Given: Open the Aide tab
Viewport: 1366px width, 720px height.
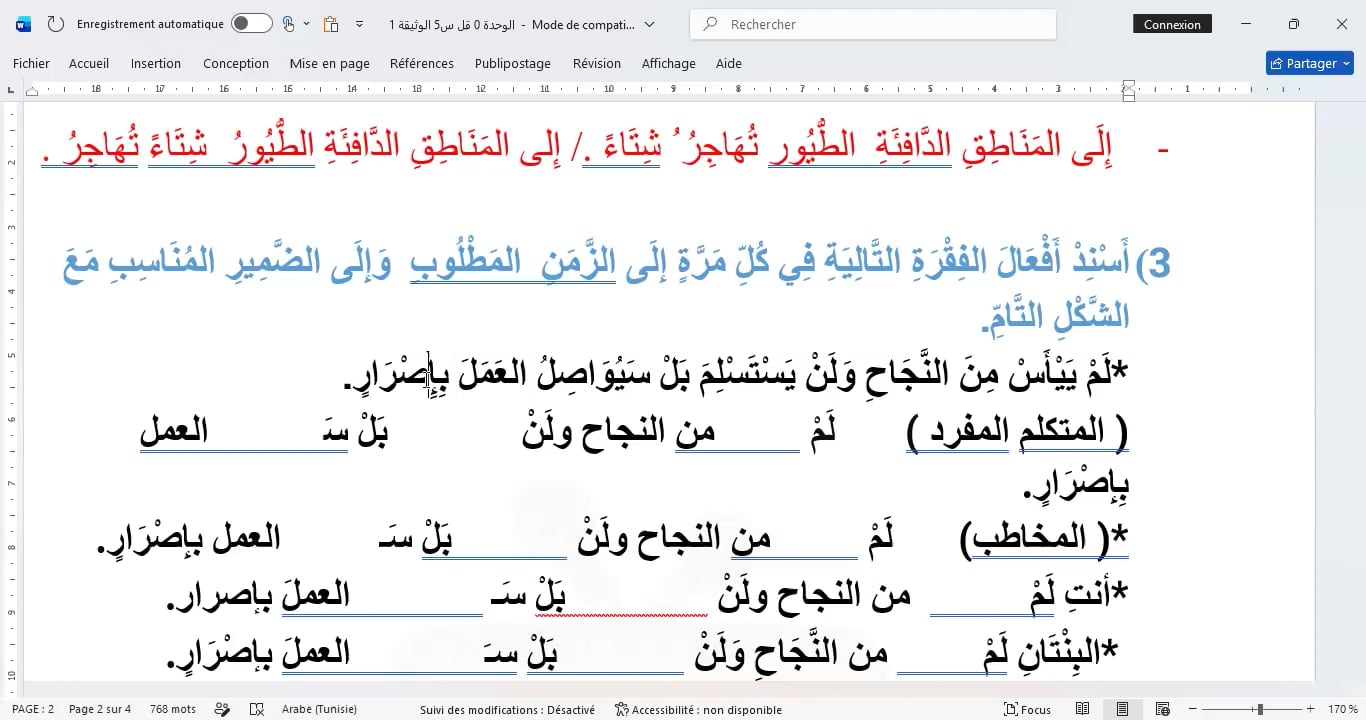Looking at the screenshot, I should pos(729,63).
